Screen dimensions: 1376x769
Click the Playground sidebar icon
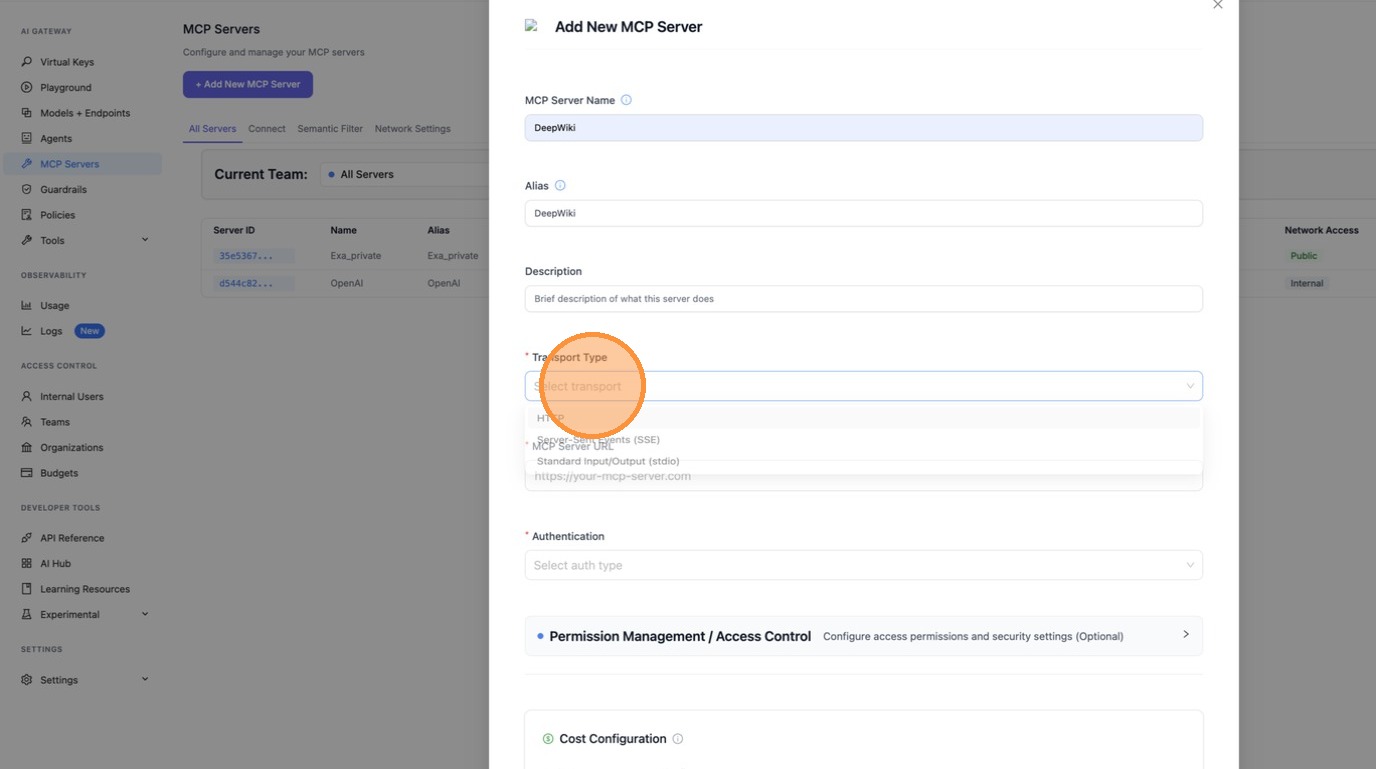[27, 88]
